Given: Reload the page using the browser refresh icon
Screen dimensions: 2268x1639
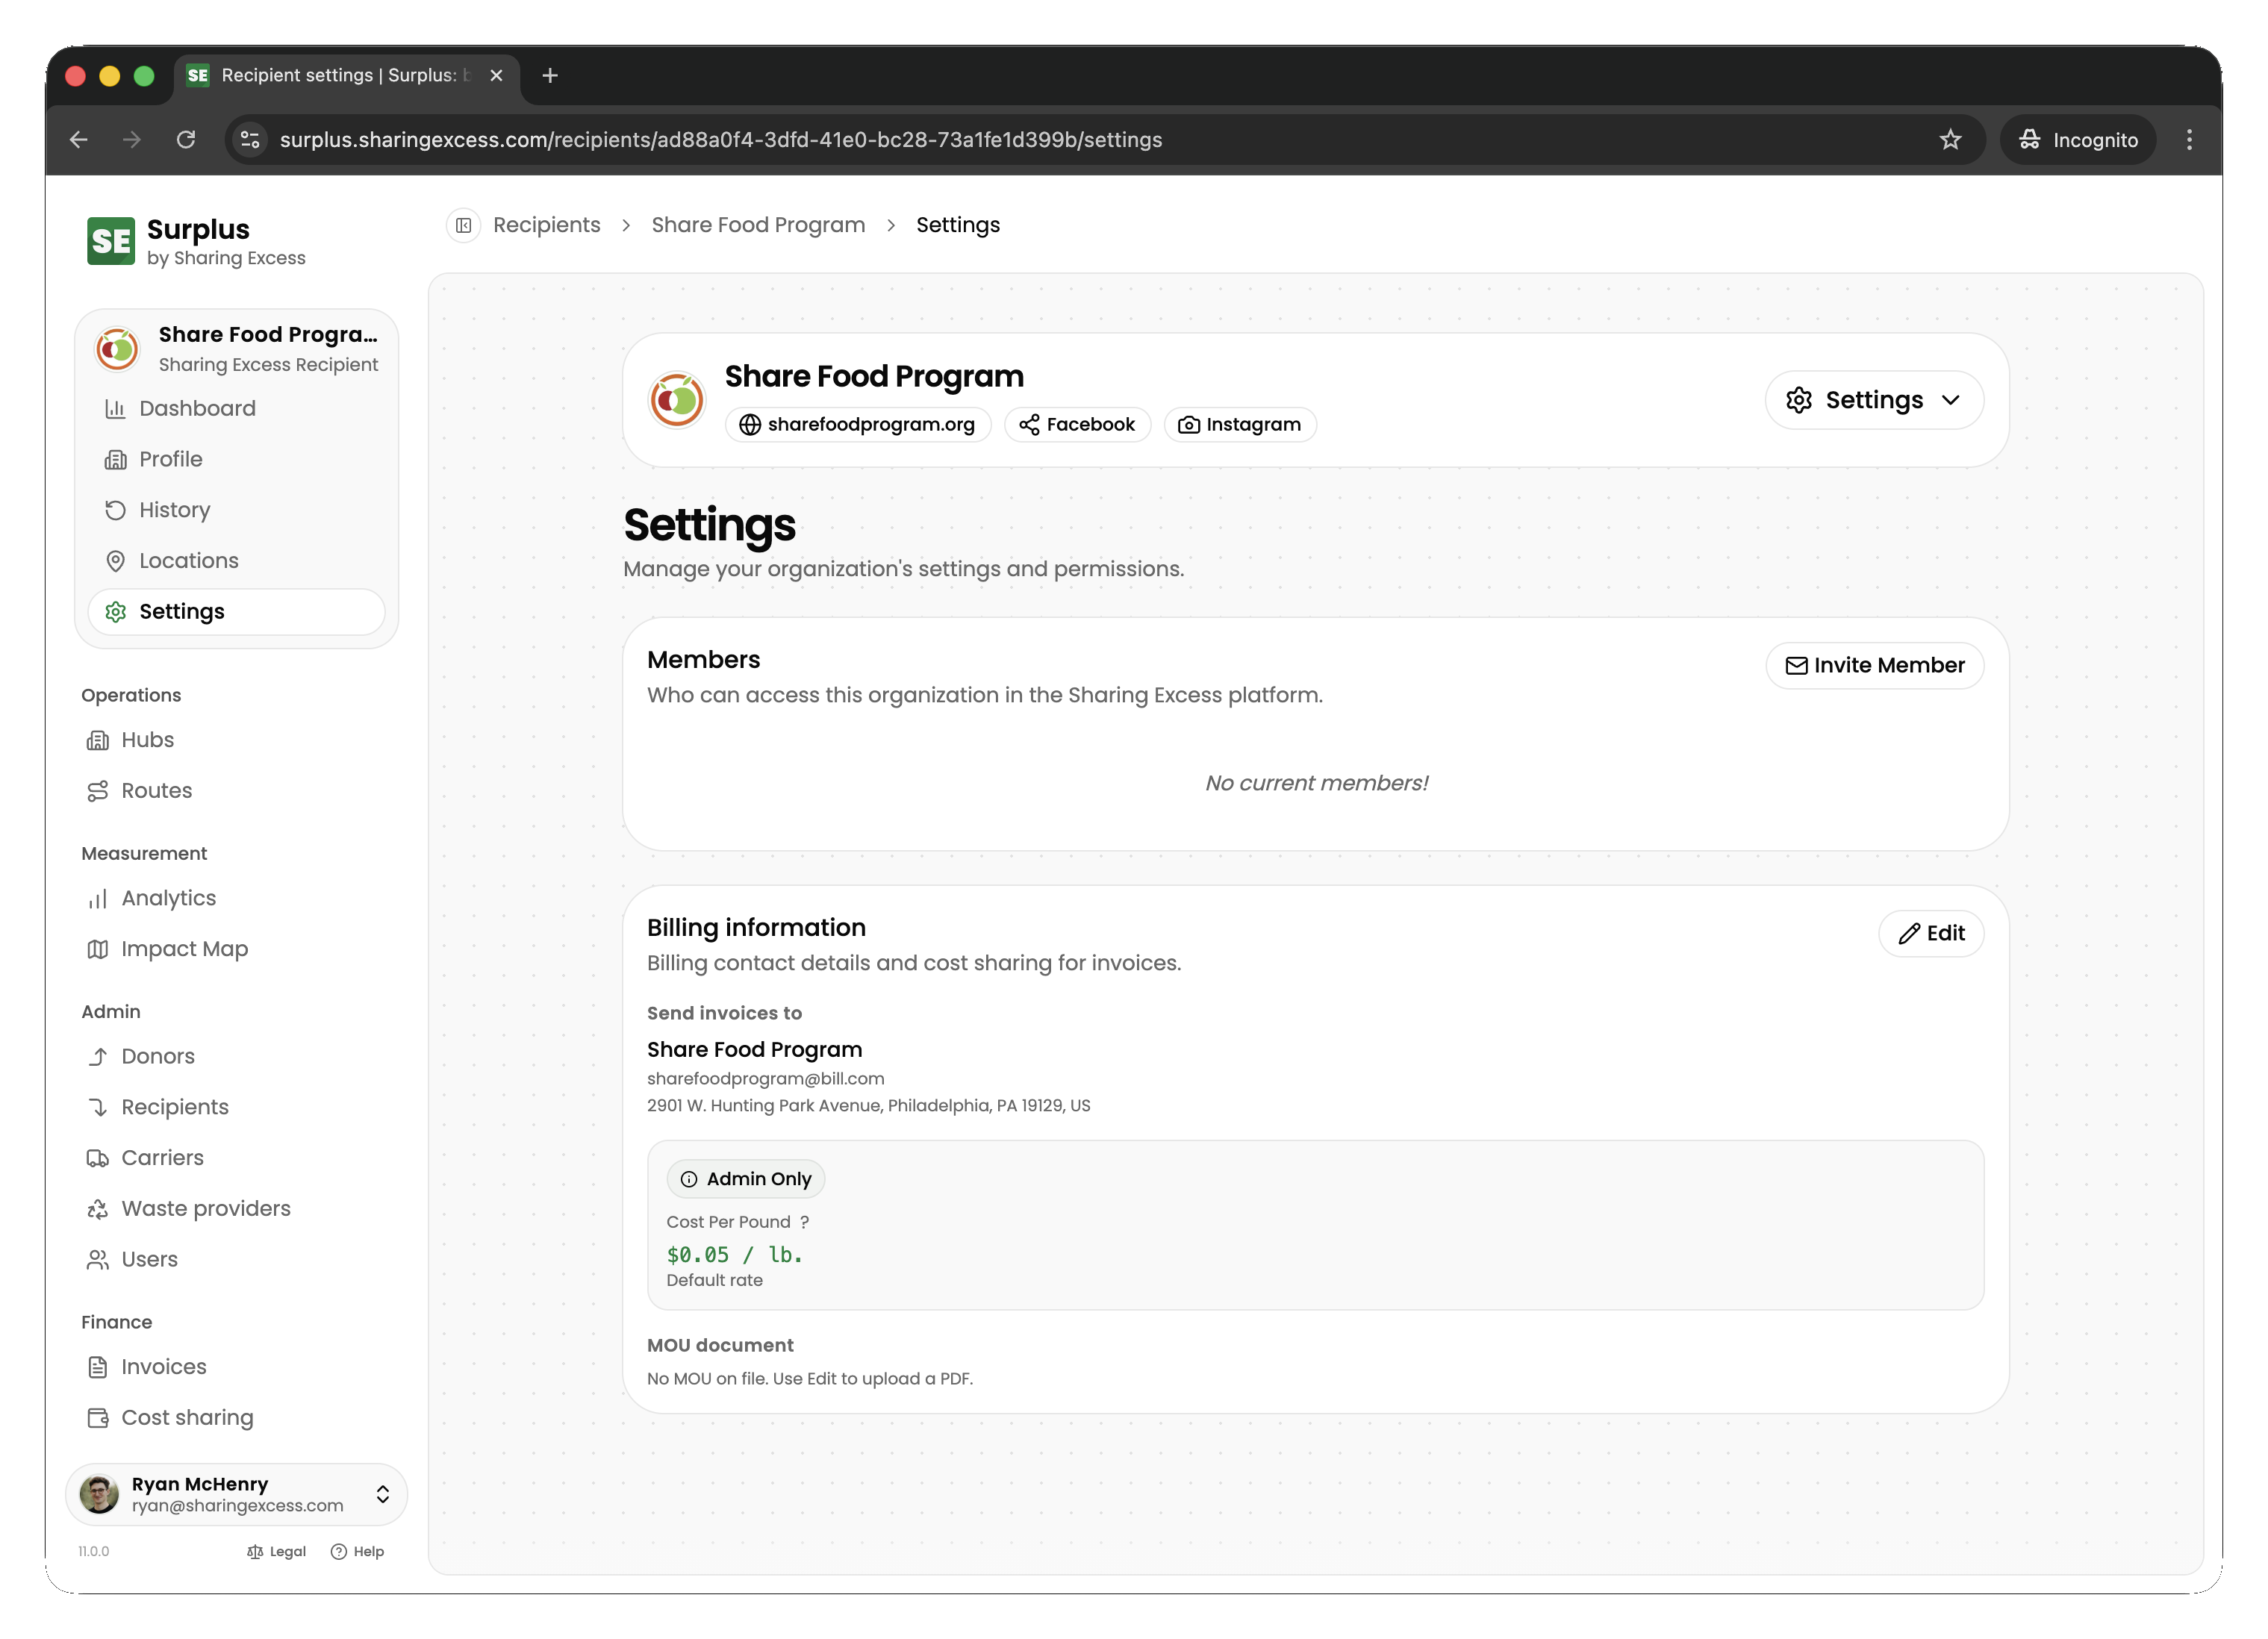Looking at the screenshot, I should pos(186,140).
